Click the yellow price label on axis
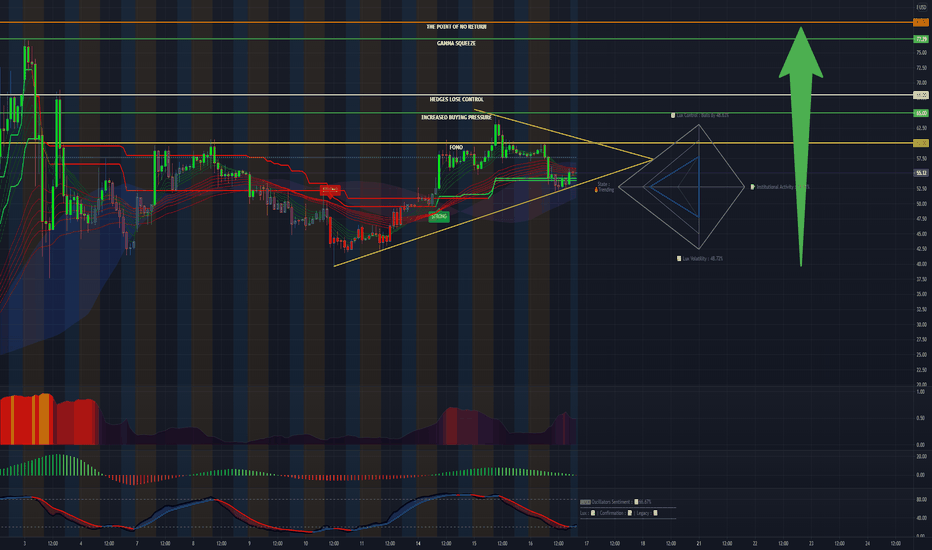This screenshot has height=550, width=932. 921,143
